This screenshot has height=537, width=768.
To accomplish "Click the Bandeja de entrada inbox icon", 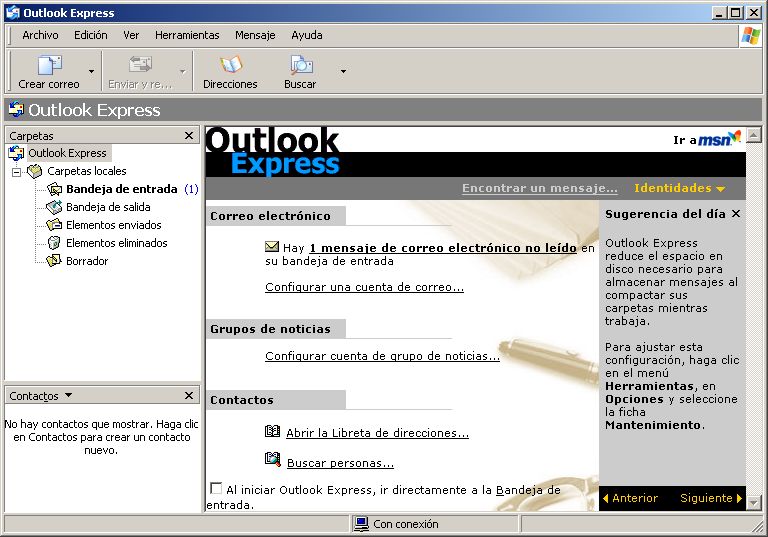I will [x=54, y=189].
